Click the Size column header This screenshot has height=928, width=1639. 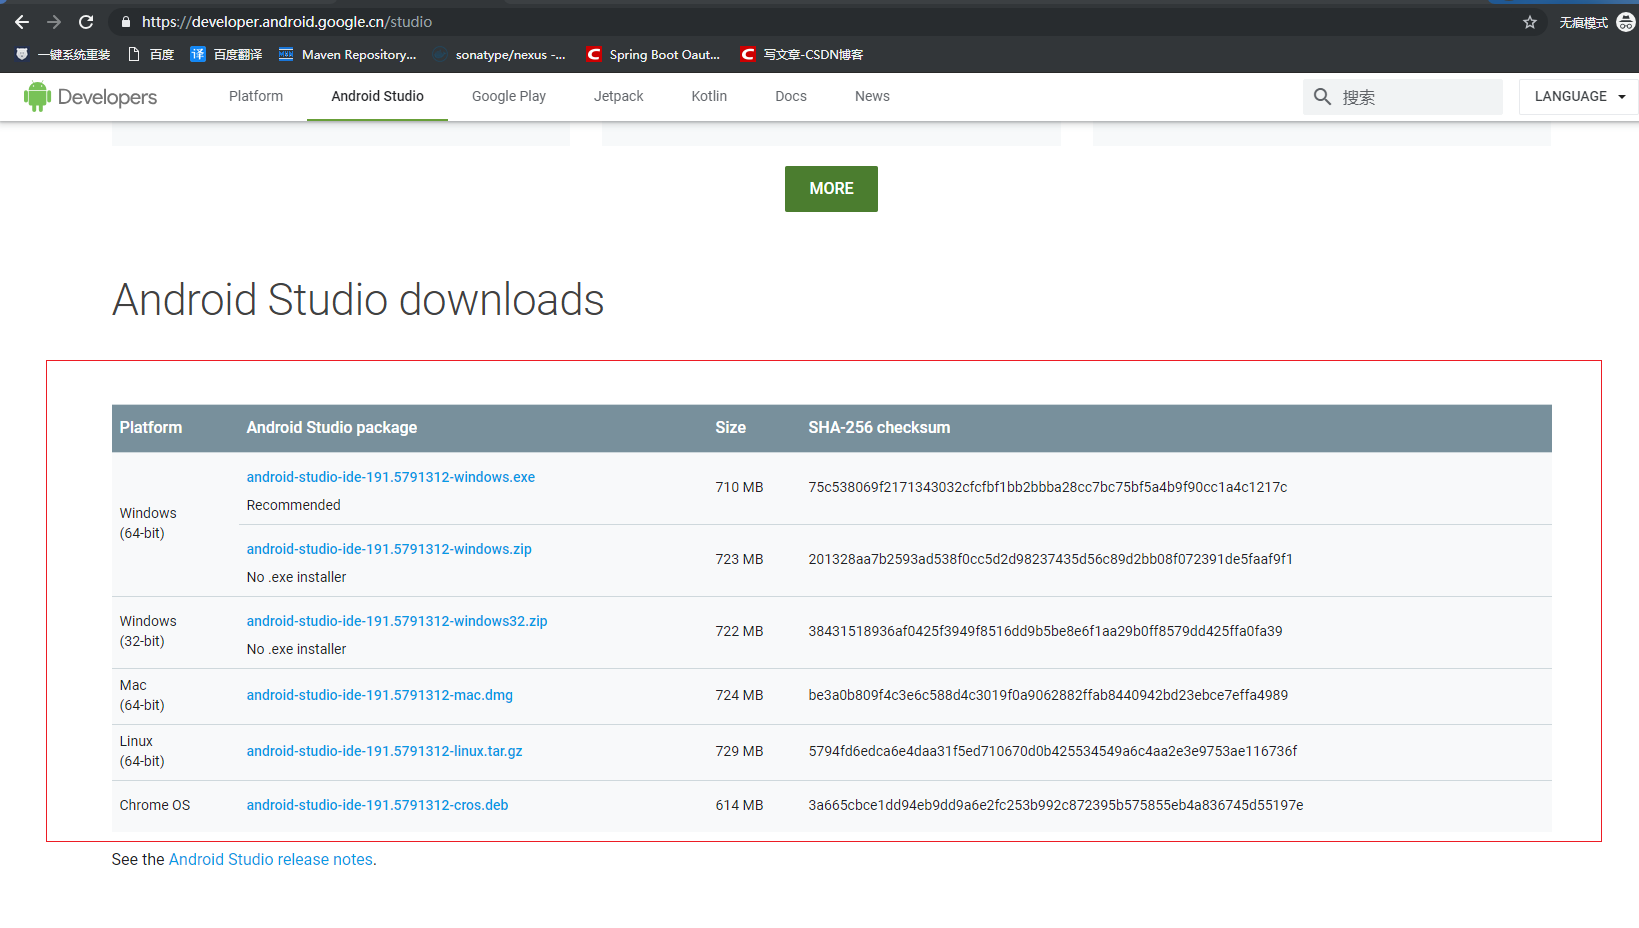point(730,427)
